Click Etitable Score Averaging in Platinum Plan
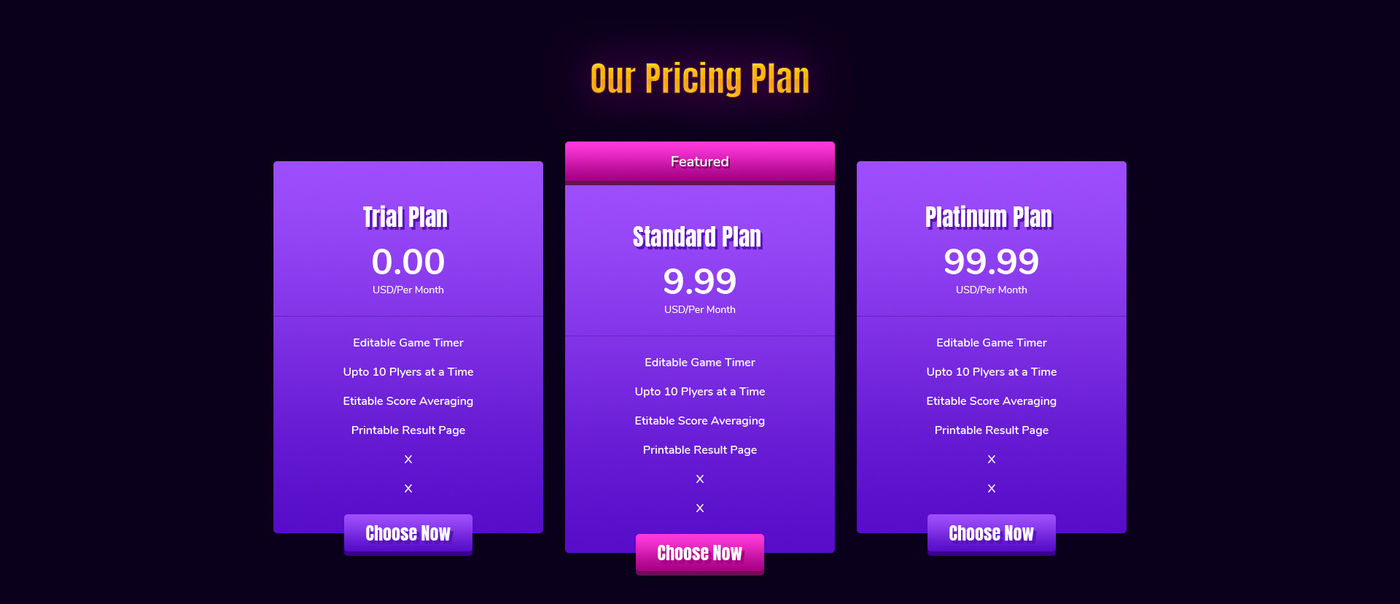 (991, 401)
